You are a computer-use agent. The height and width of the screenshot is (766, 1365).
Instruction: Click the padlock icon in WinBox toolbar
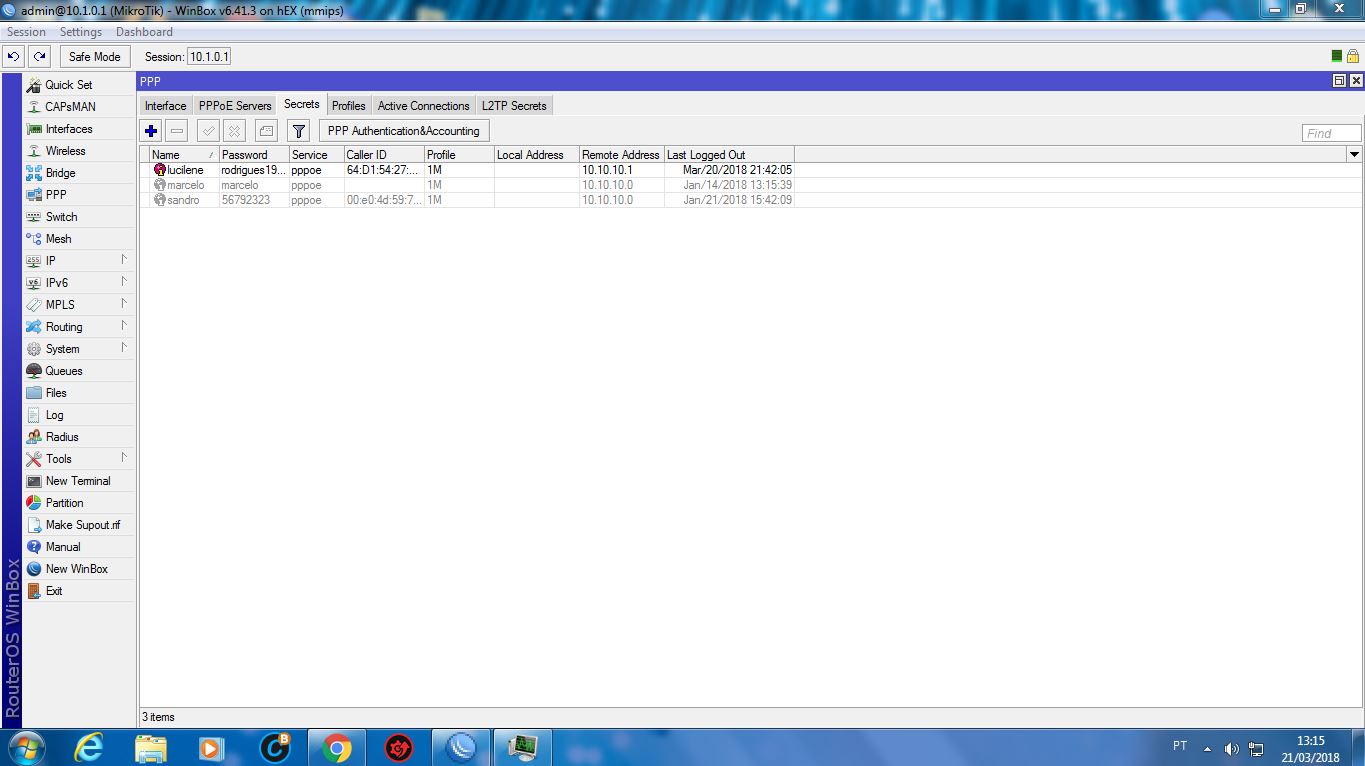click(1353, 57)
